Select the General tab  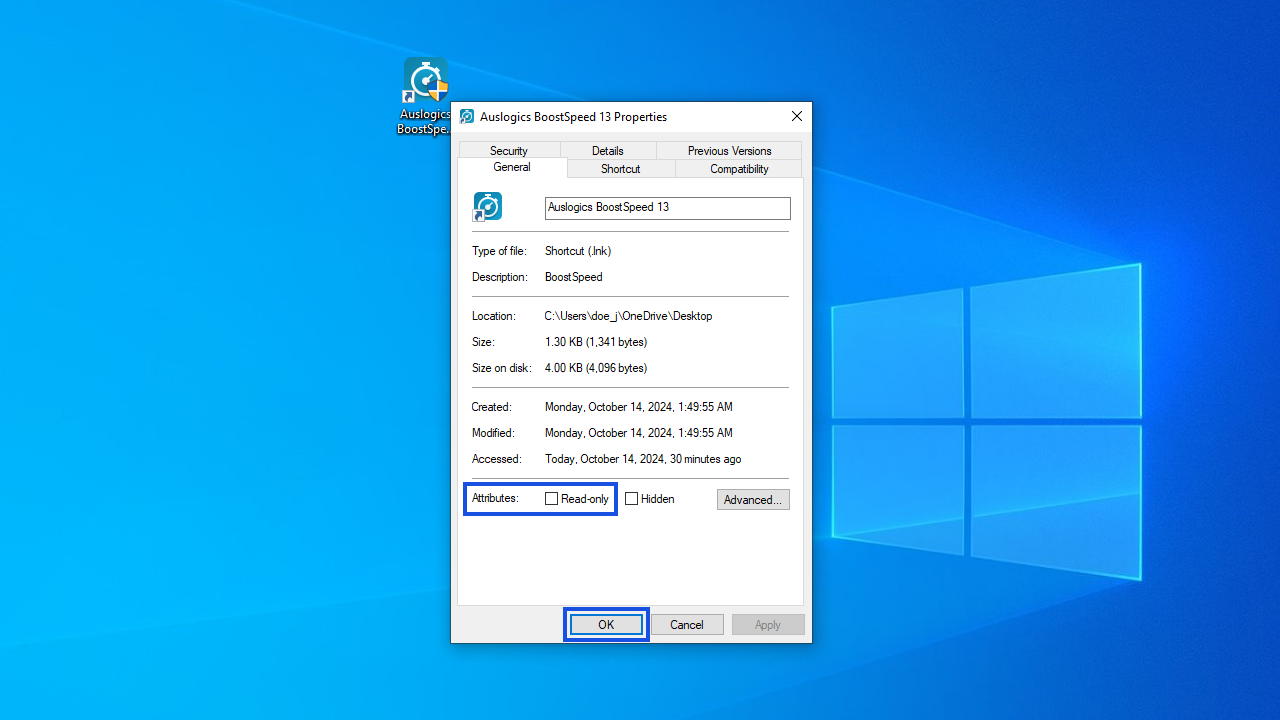(512, 167)
